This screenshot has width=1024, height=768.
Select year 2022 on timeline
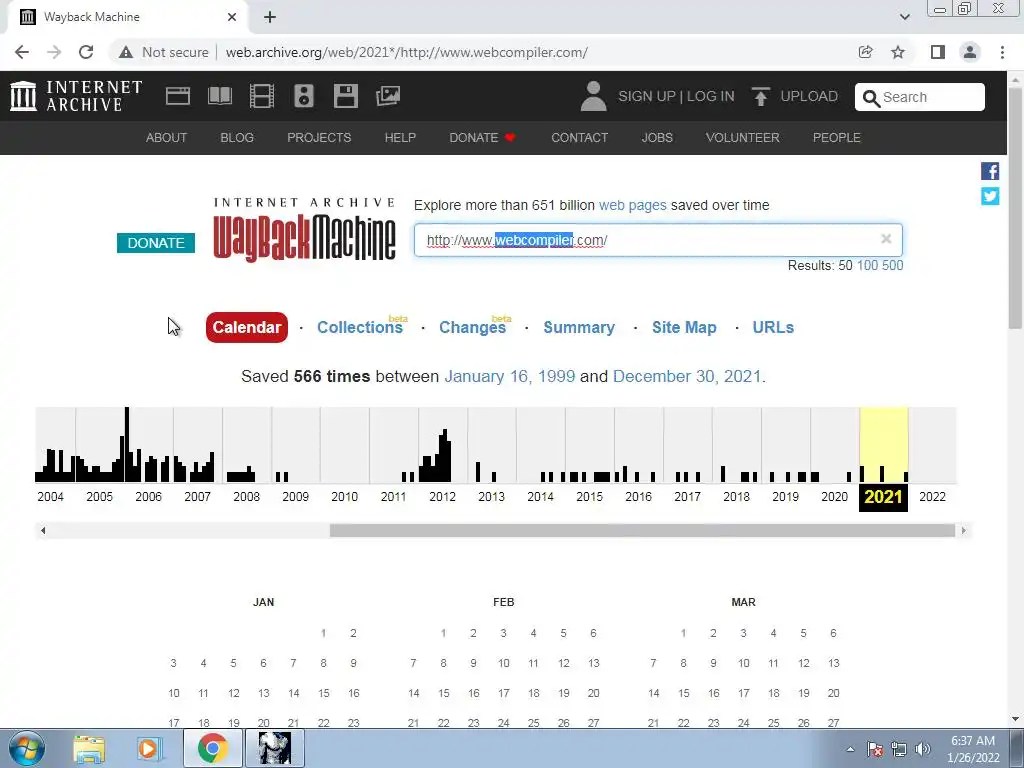pyautogui.click(x=933, y=496)
